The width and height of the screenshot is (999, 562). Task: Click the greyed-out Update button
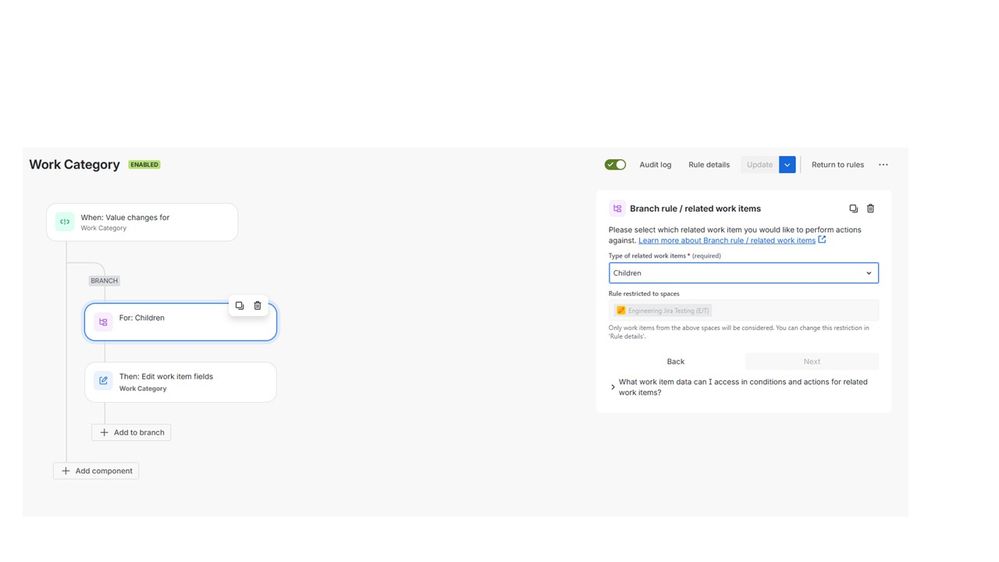click(759, 164)
